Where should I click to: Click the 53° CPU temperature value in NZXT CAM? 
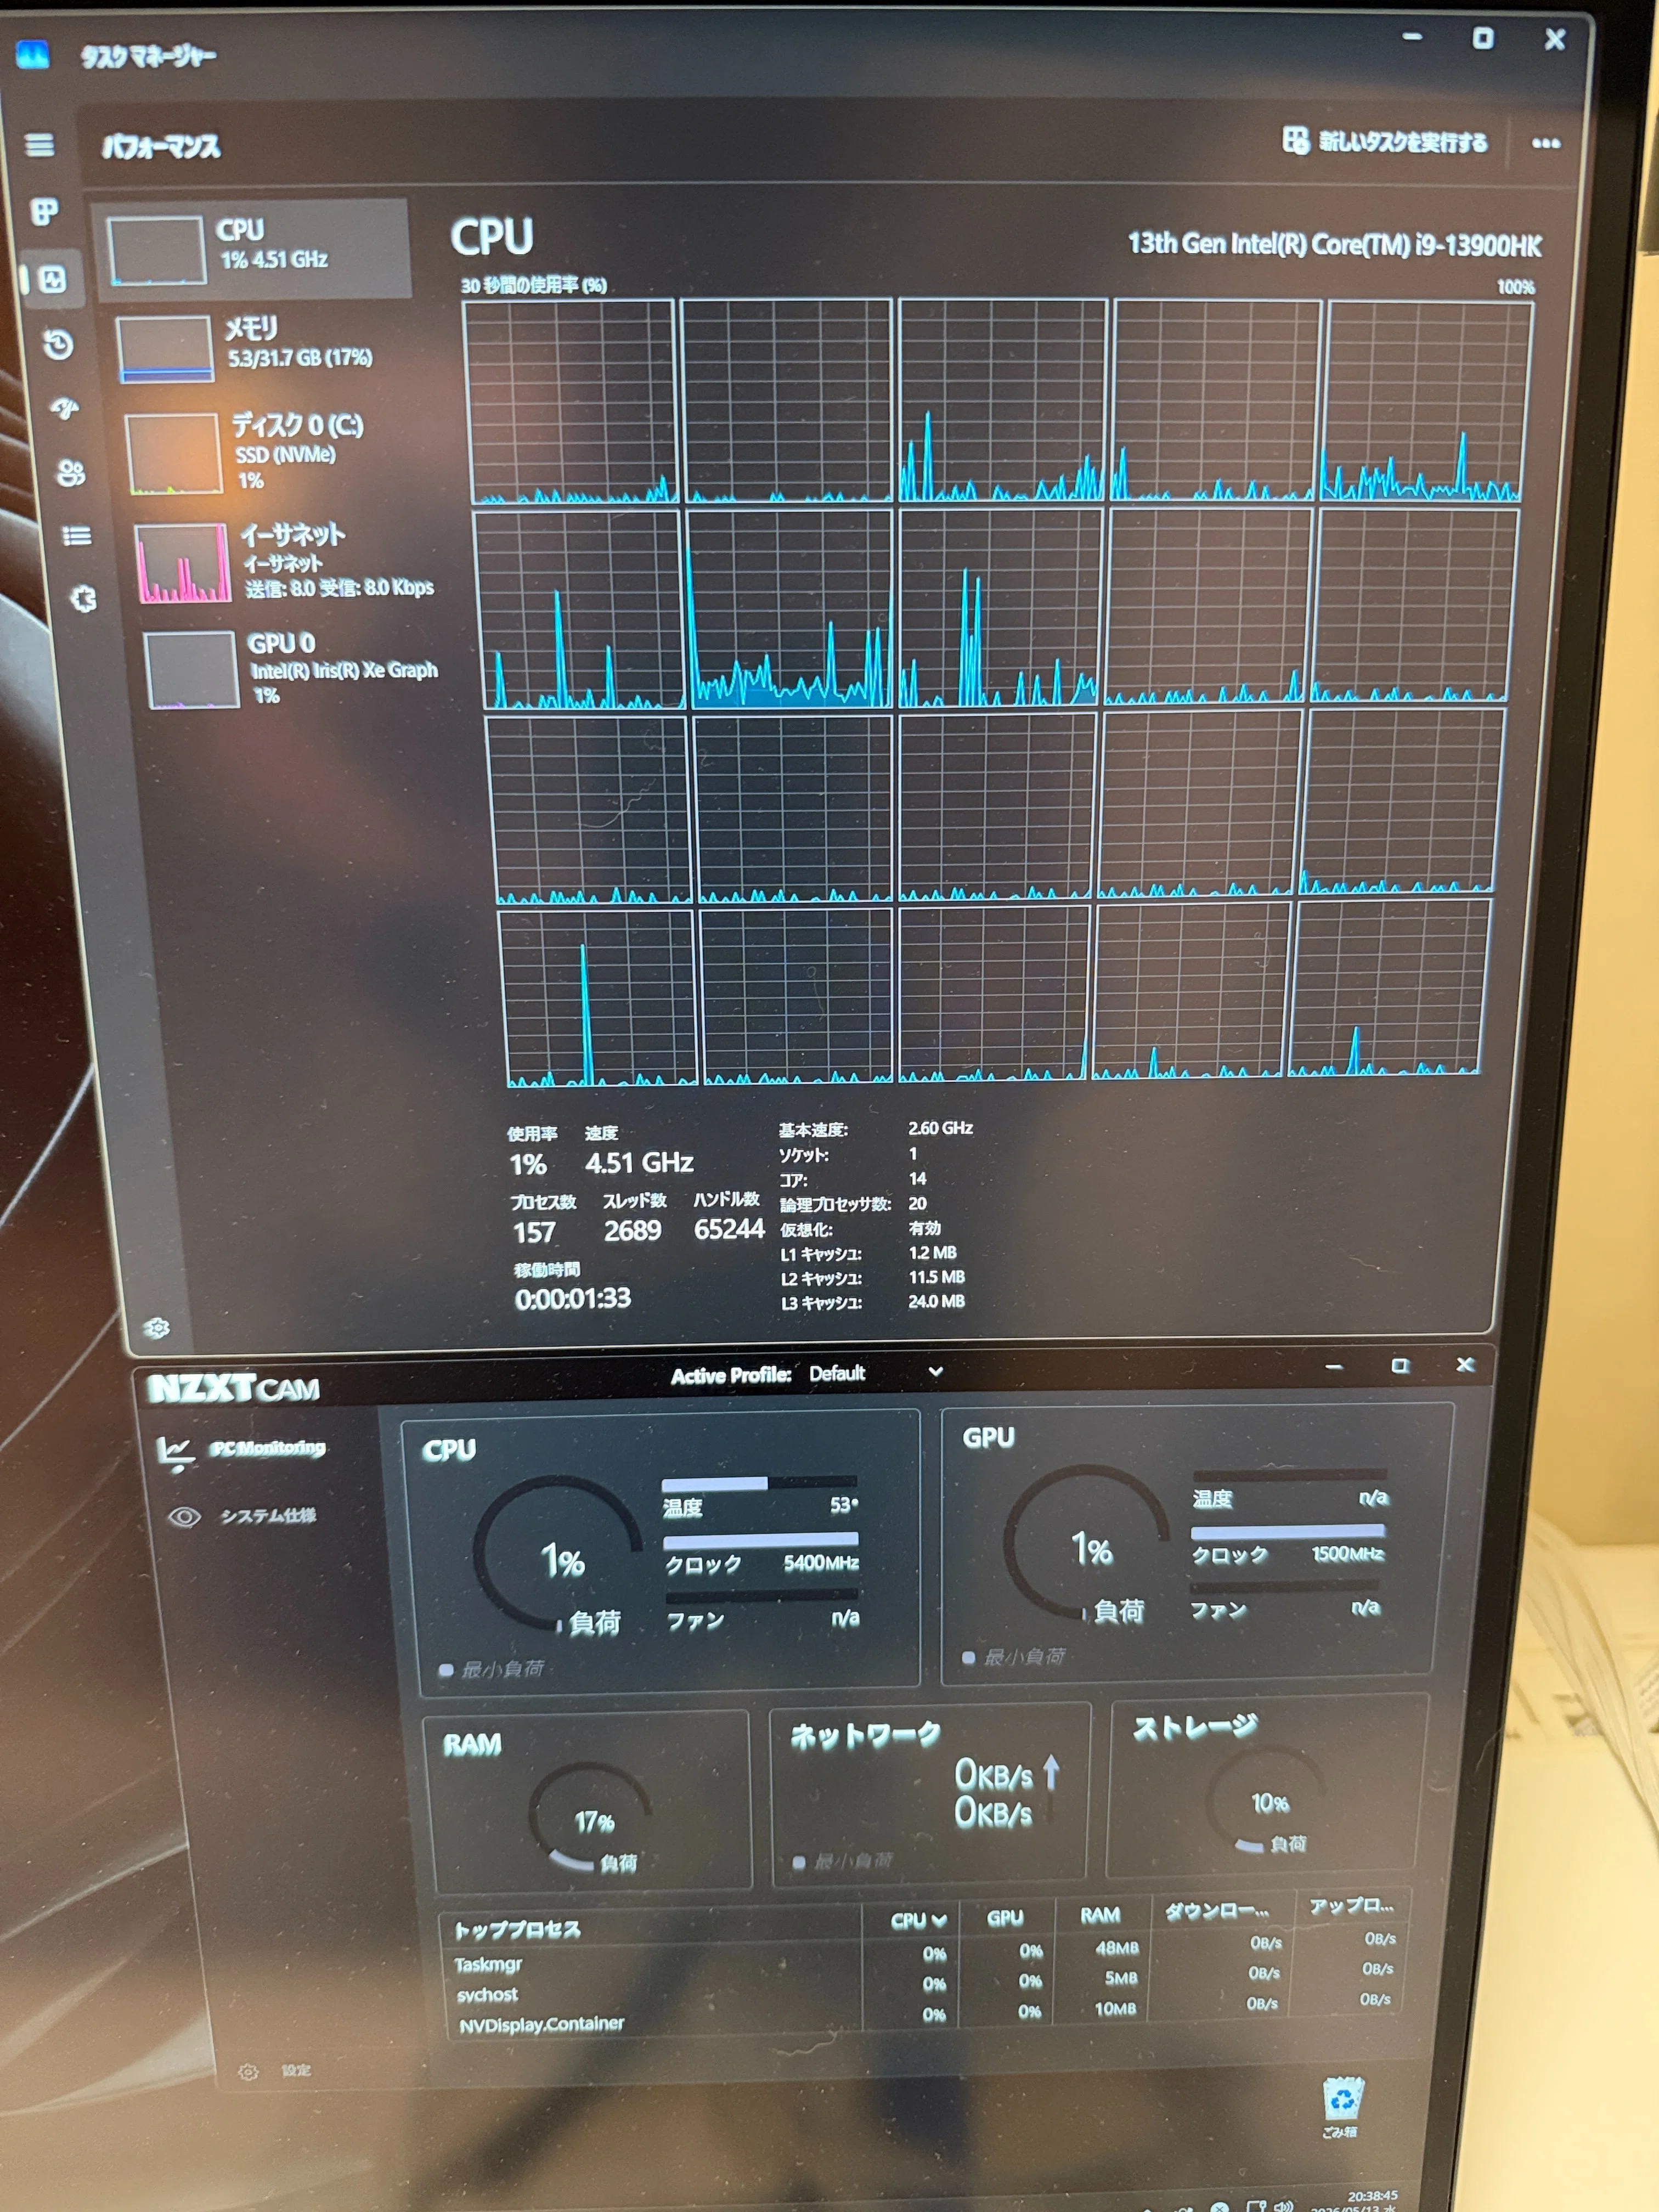[843, 1505]
